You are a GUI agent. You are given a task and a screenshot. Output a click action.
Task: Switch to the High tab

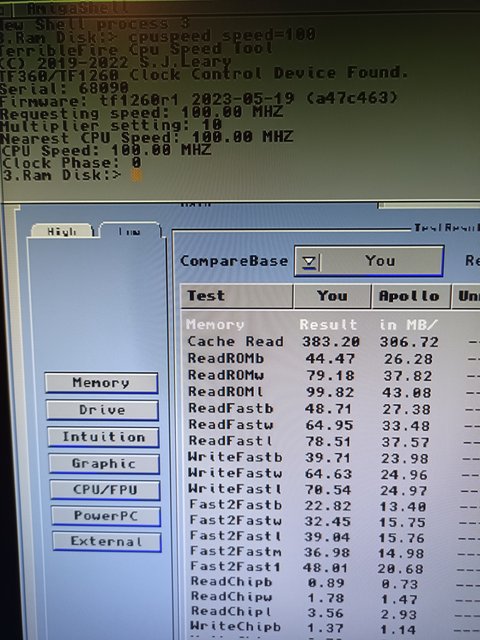tap(62, 231)
